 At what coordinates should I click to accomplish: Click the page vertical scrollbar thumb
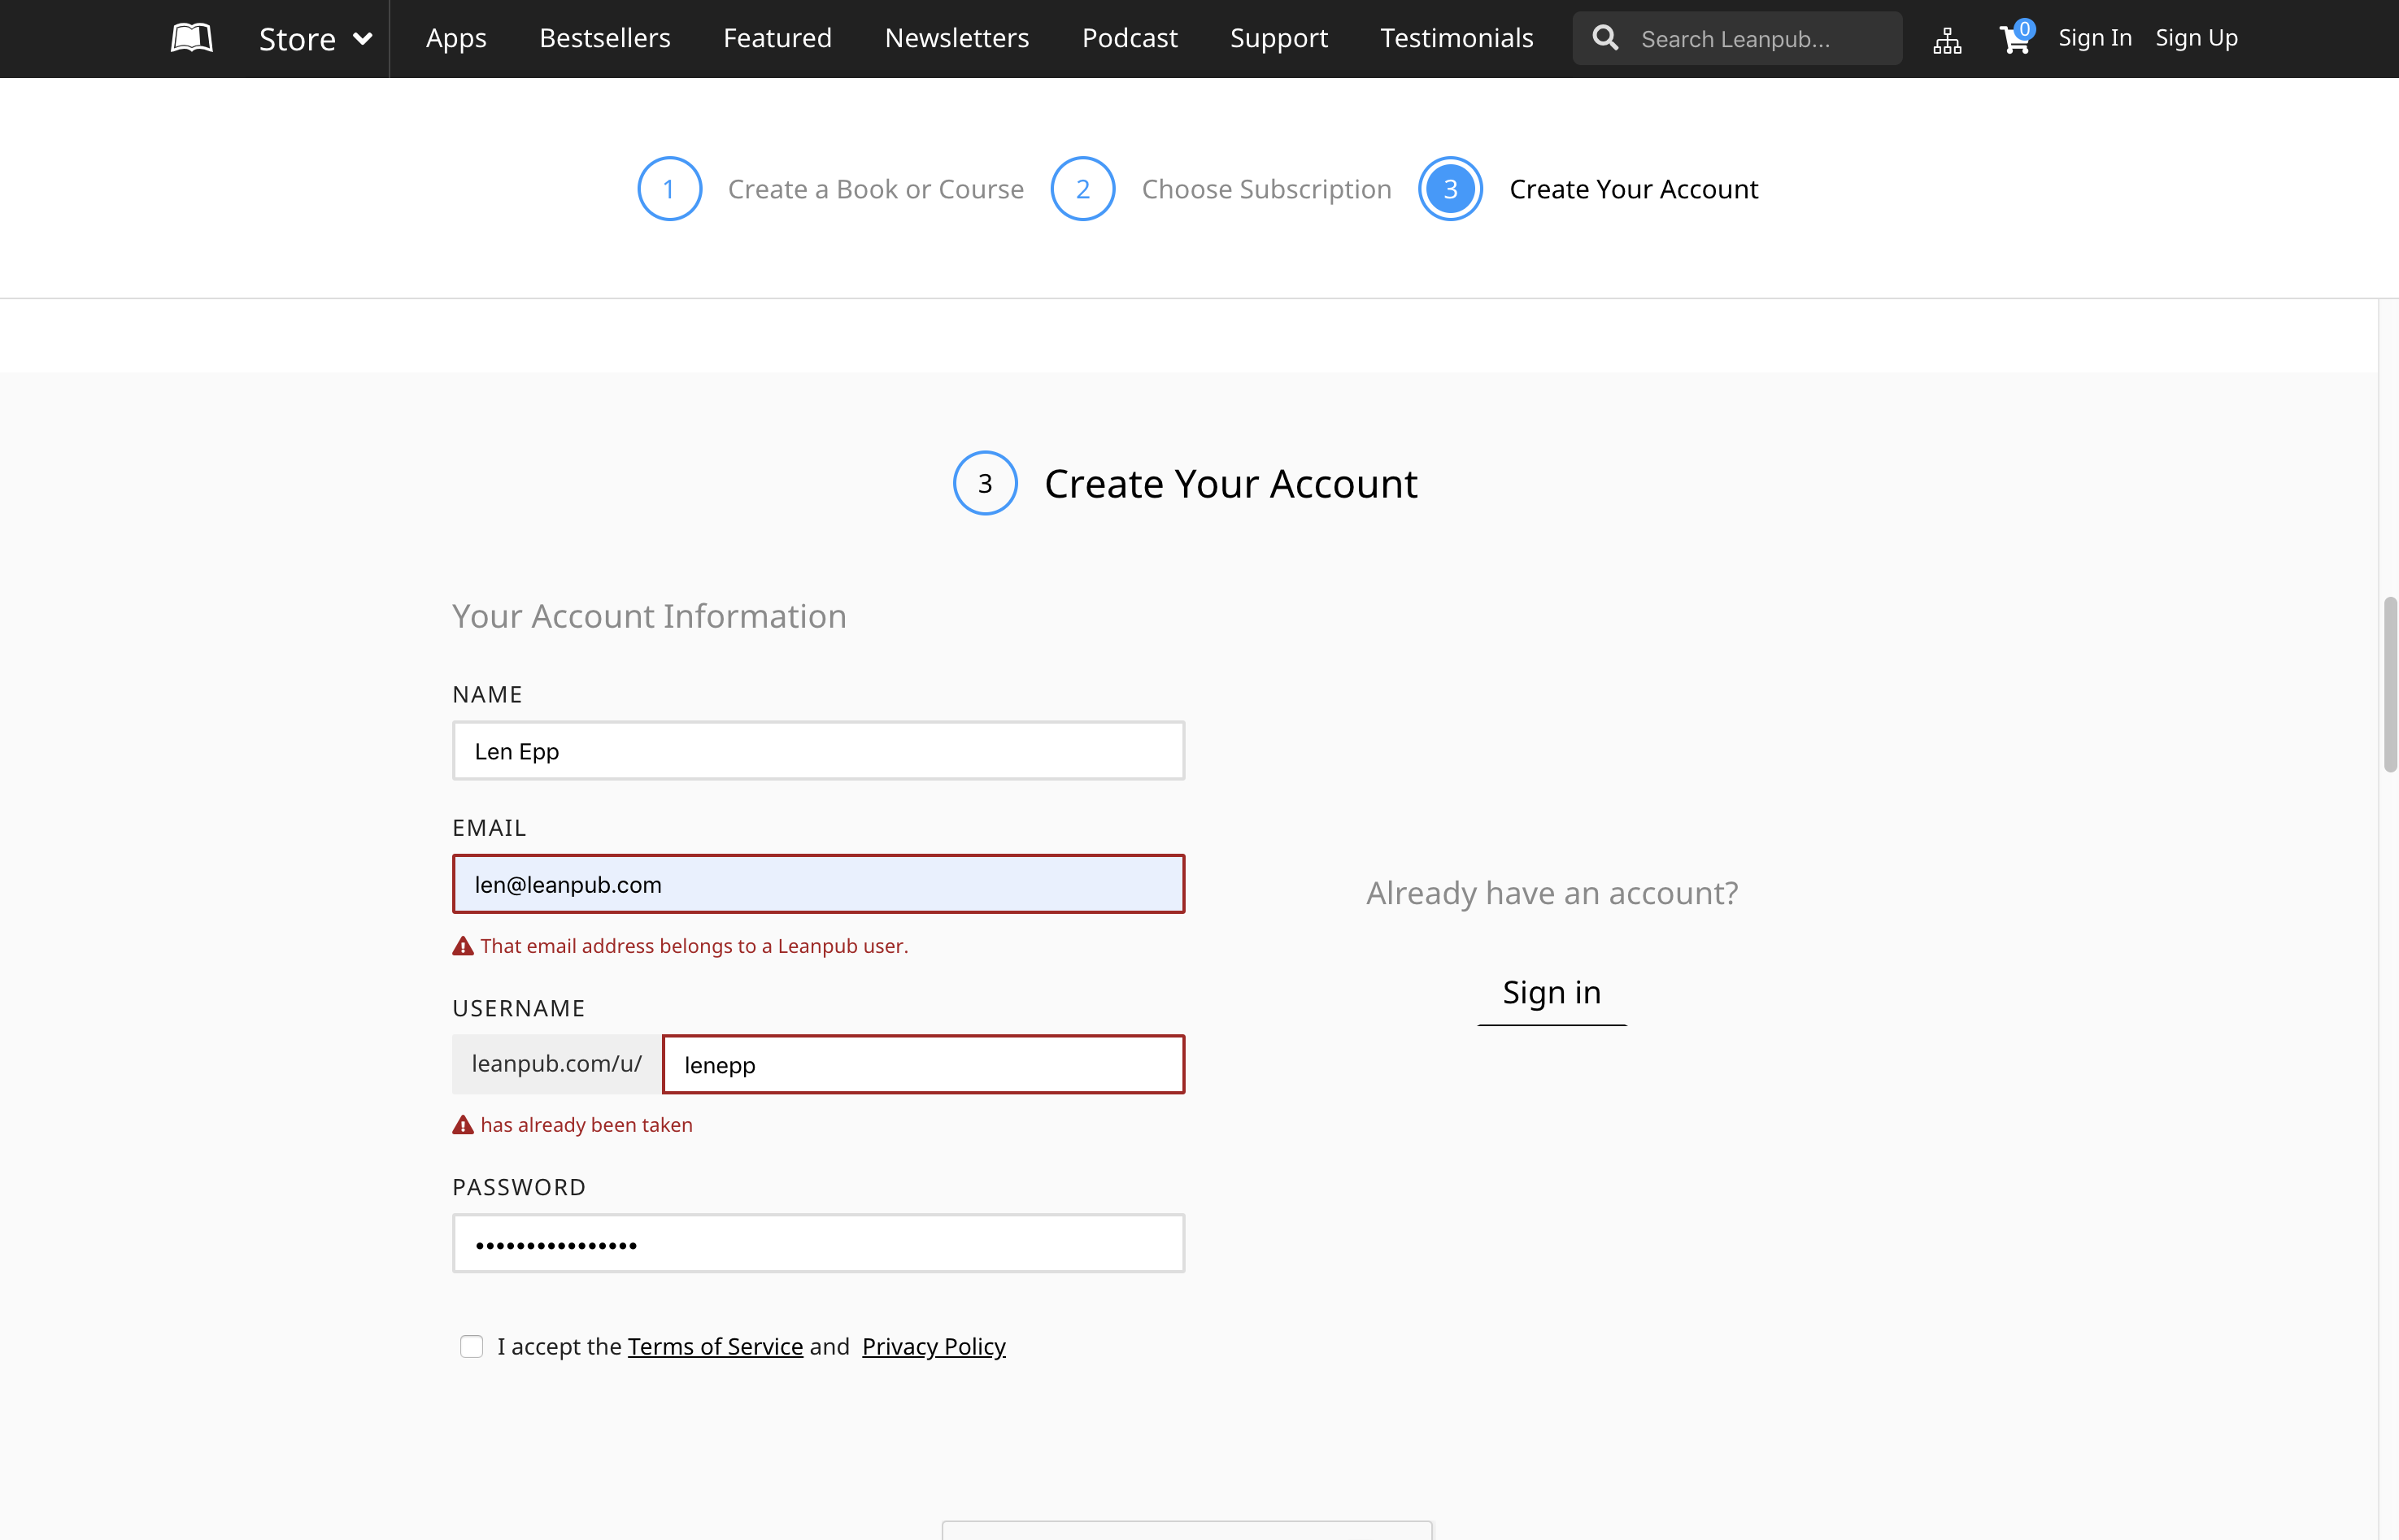[2389, 685]
